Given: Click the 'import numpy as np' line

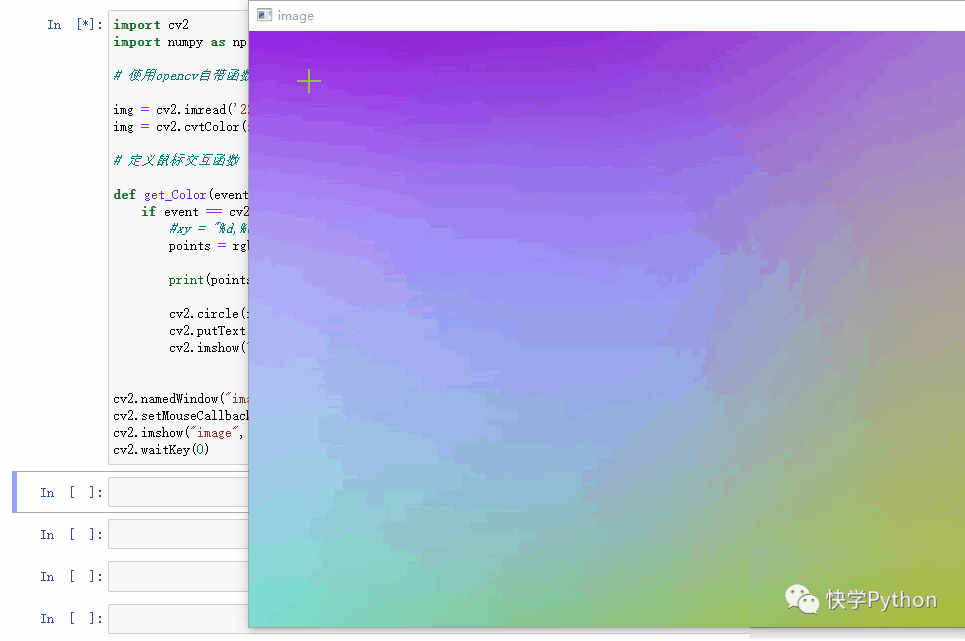Looking at the screenshot, I should pos(180,42).
